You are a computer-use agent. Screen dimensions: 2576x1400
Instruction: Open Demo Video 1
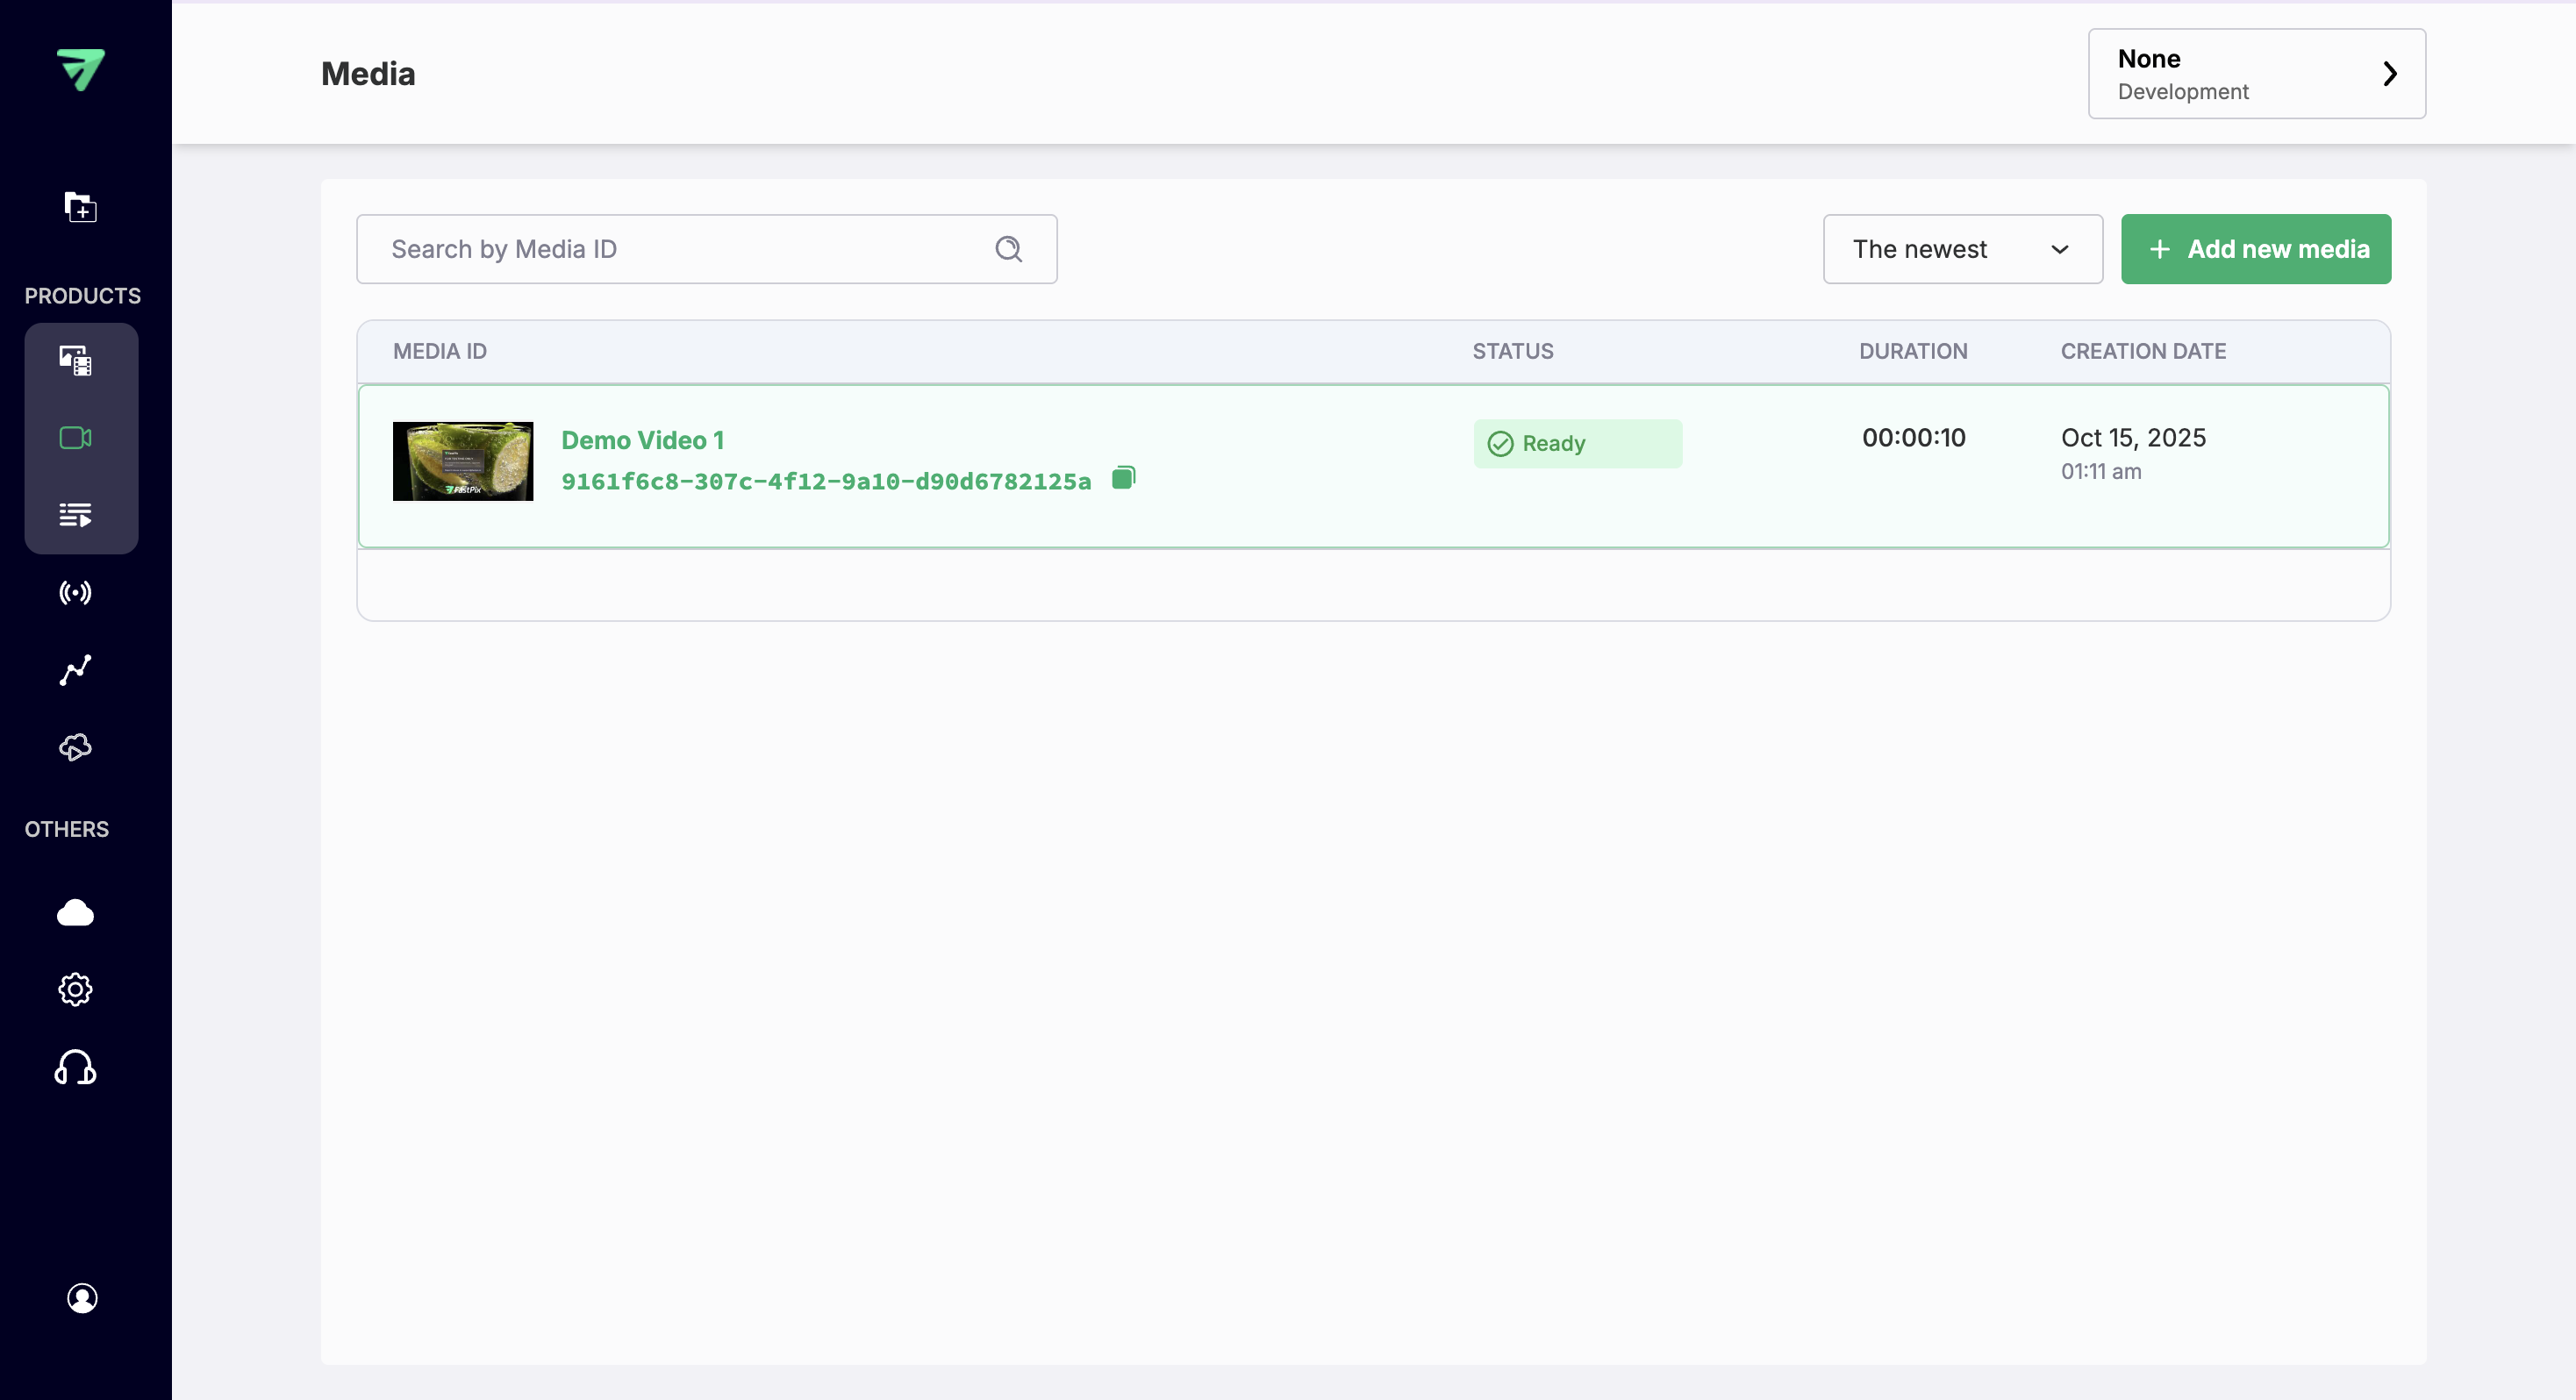(x=643, y=440)
